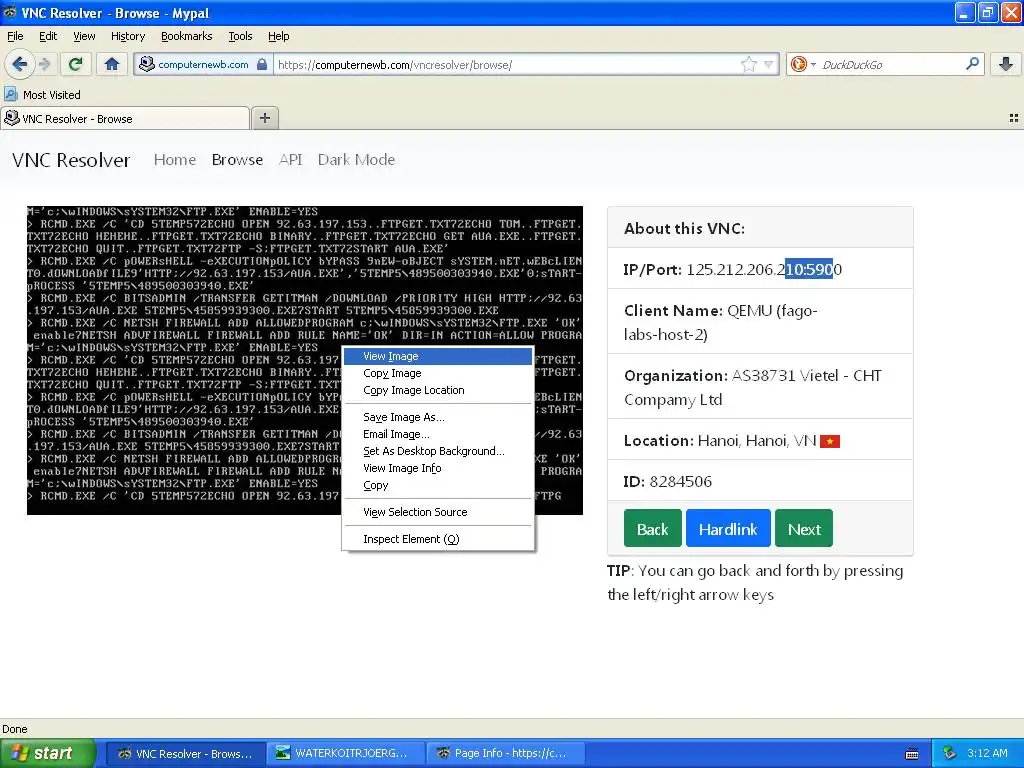
Task: Bookmark this page with the star icon
Action: point(749,64)
